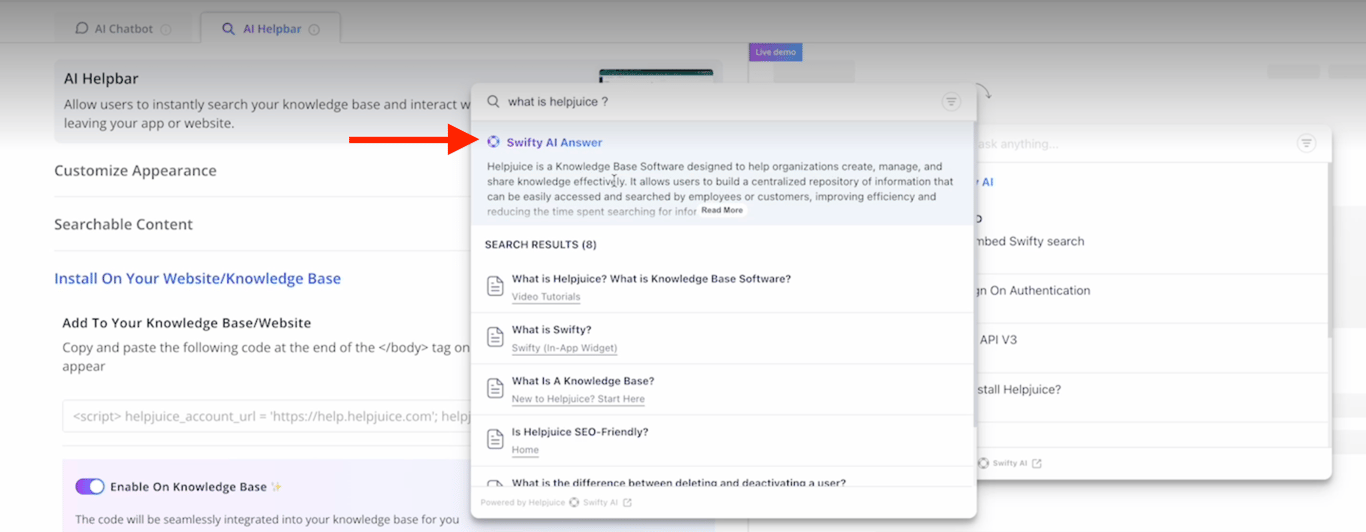
Task: Click external-link icon in front popup footer
Action: 627,503
